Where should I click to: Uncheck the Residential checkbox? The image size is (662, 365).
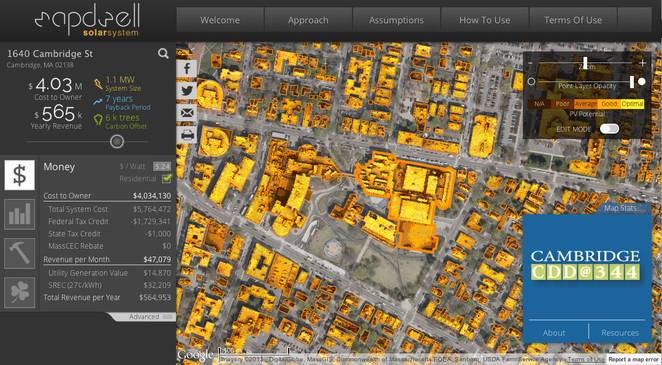click(167, 179)
